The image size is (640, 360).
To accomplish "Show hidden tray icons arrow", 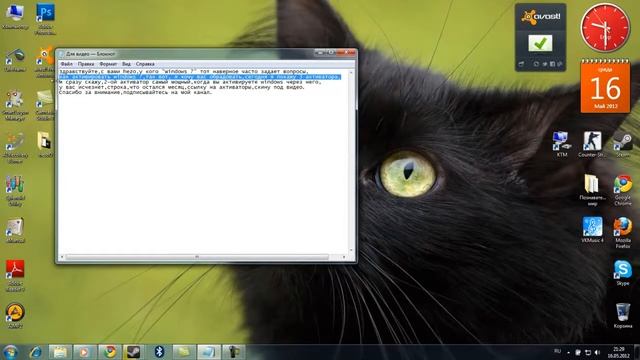I will point(568,352).
